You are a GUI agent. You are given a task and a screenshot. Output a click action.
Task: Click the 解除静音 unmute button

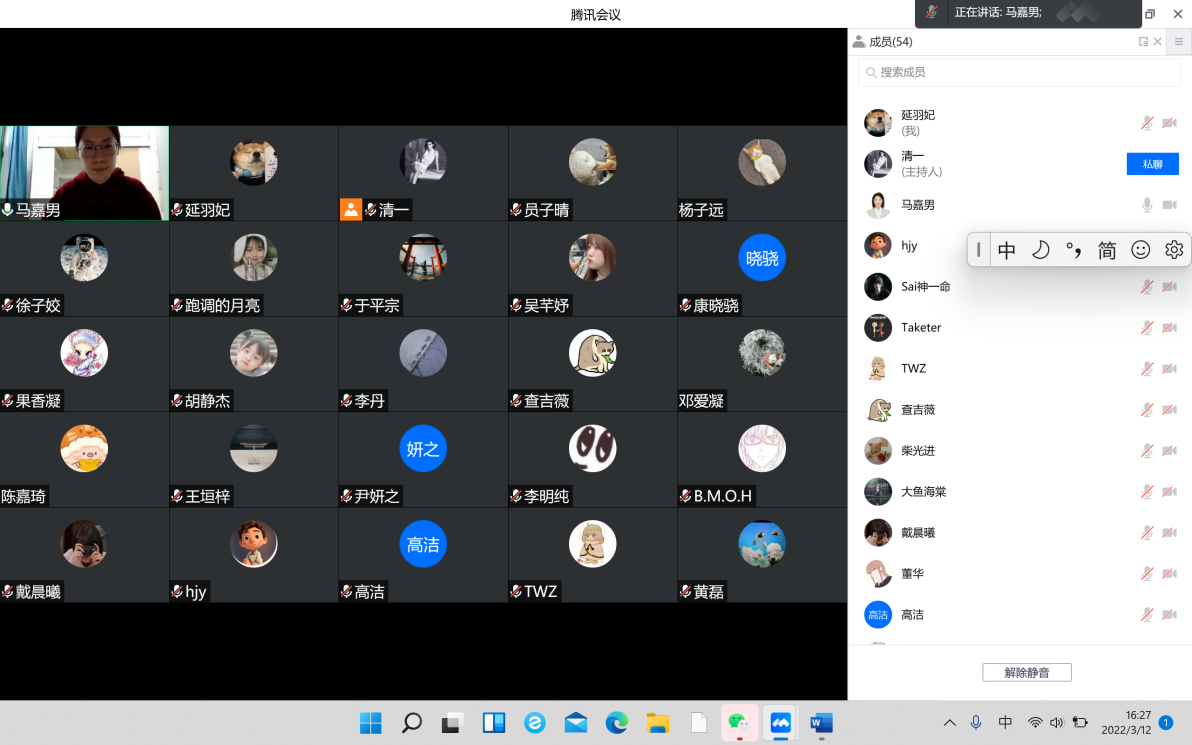(x=1026, y=673)
